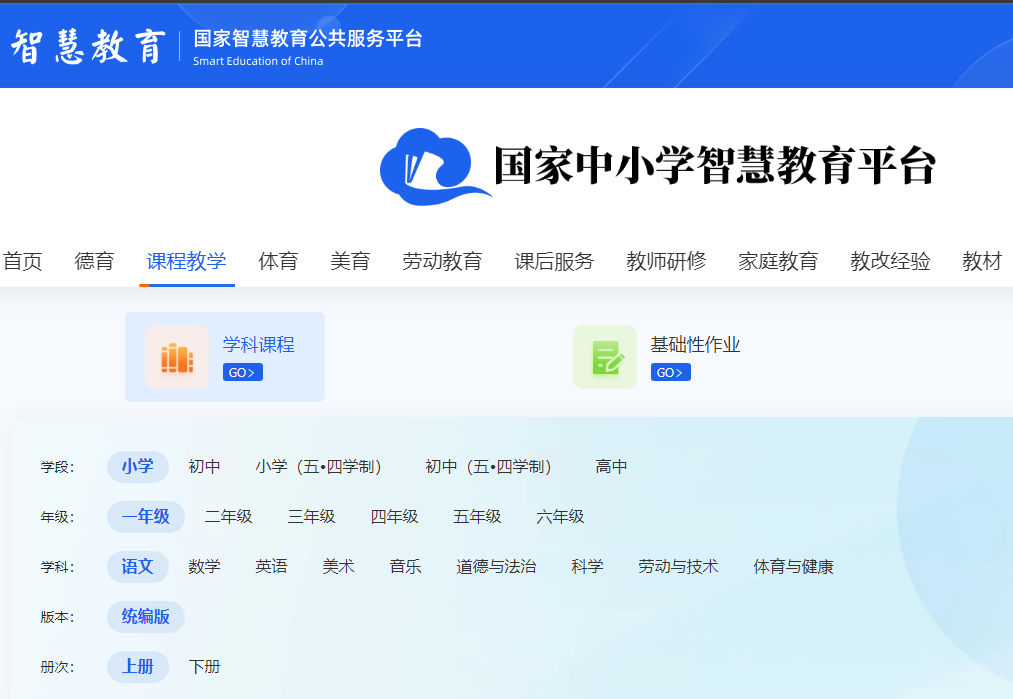The image size is (1013, 699).
Task: Click Smart Education of China subtitle
Action: [x=258, y=61]
